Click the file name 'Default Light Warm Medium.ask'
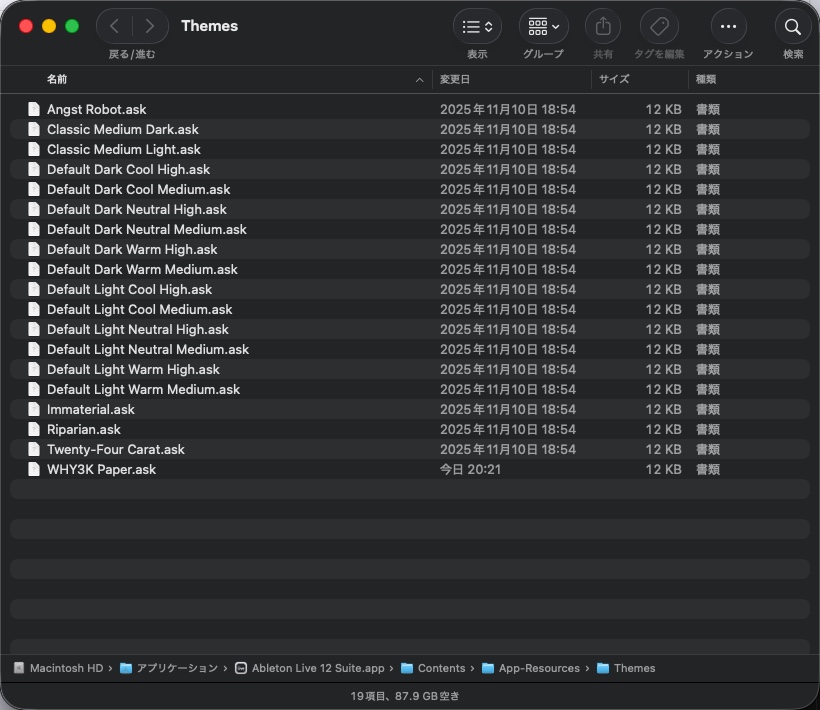This screenshot has height=710, width=820. point(144,390)
